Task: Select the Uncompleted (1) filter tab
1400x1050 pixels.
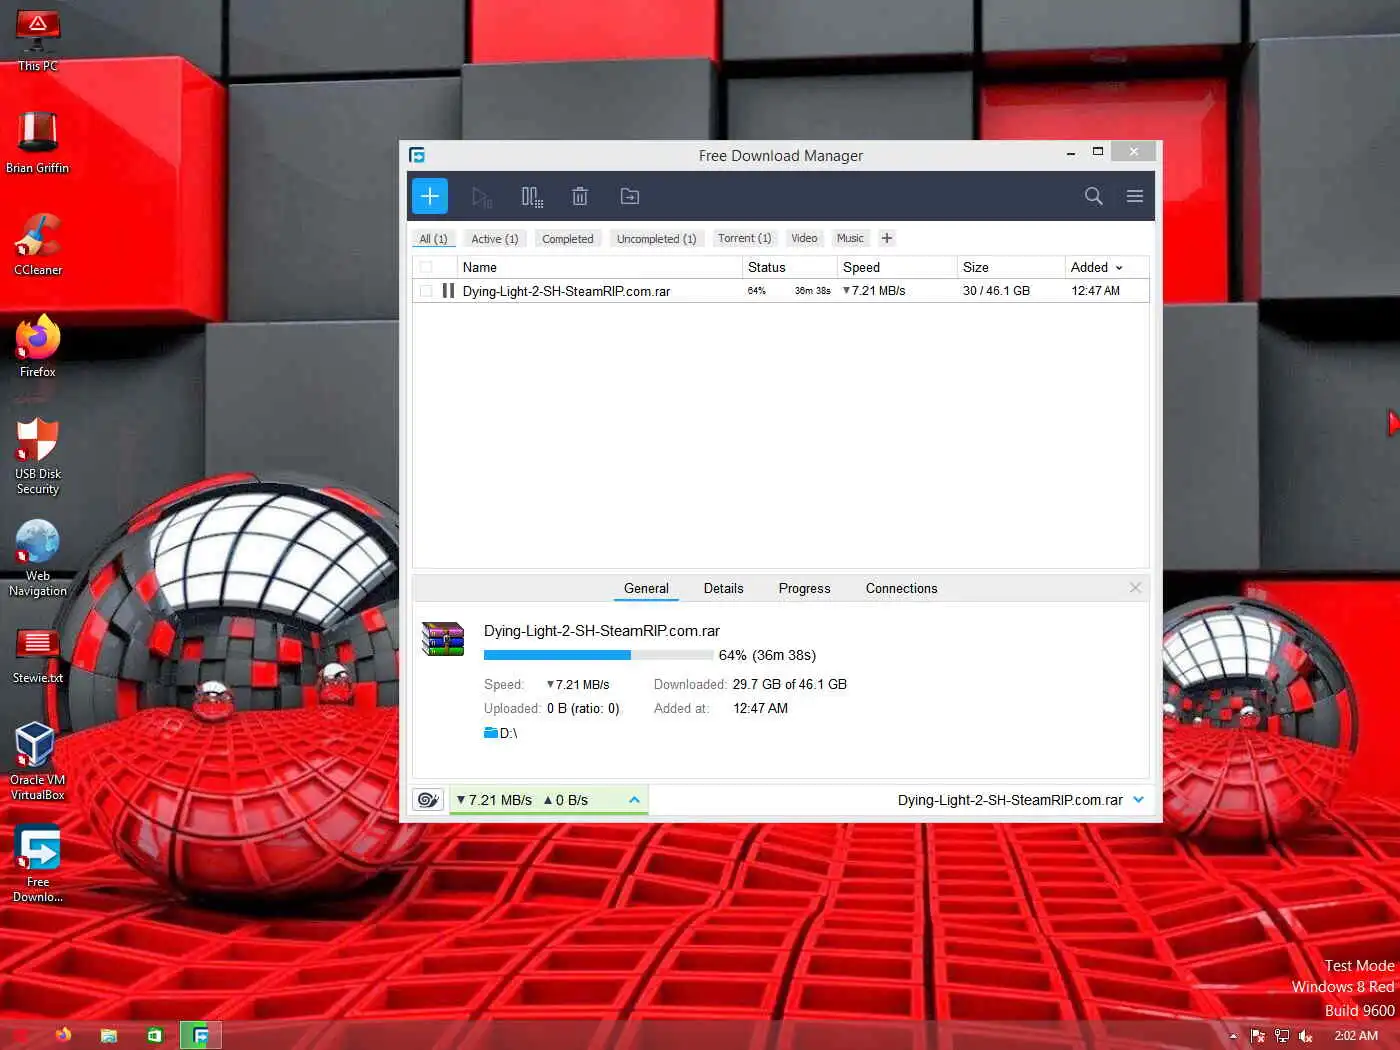Action: pyautogui.click(x=656, y=239)
